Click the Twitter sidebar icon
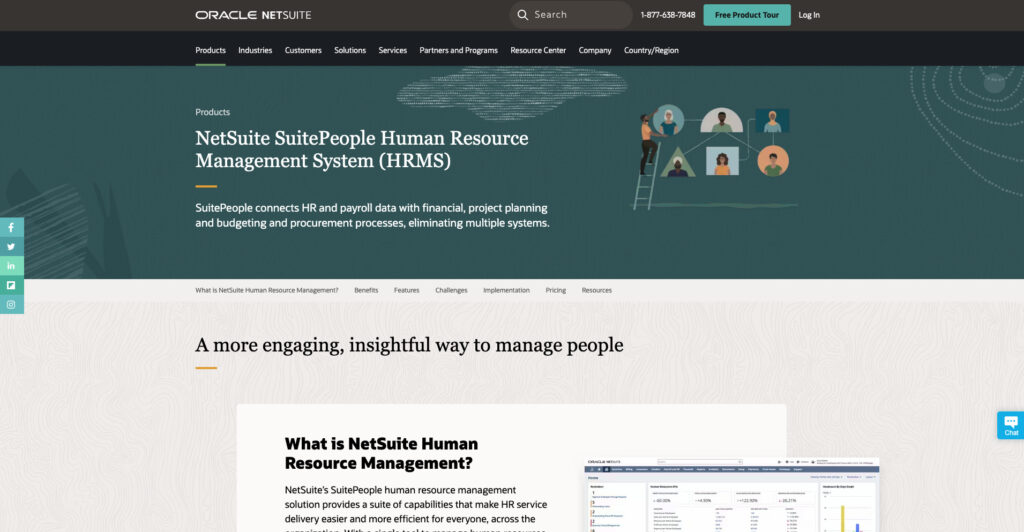Viewport: 1024px width, 532px height. [11, 247]
